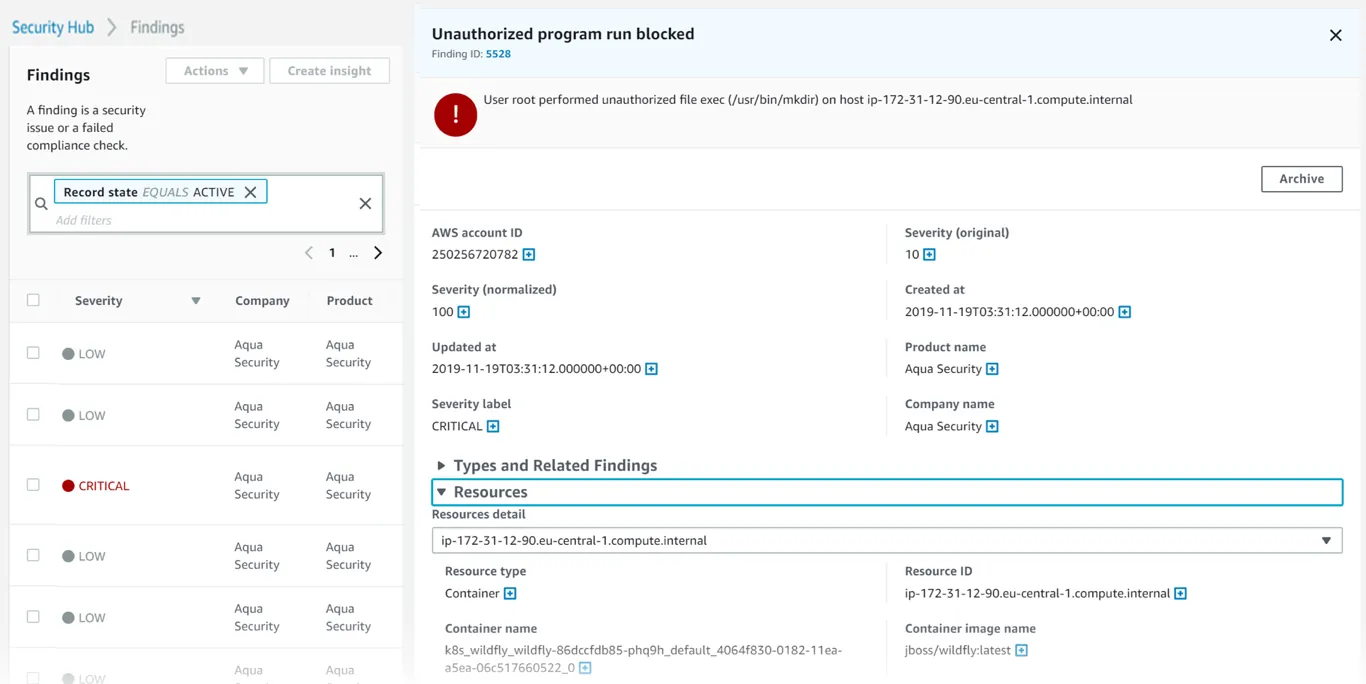Select all findings with header checkbox
This screenshot has width=1366, height=684.
[x=33, y=300]
